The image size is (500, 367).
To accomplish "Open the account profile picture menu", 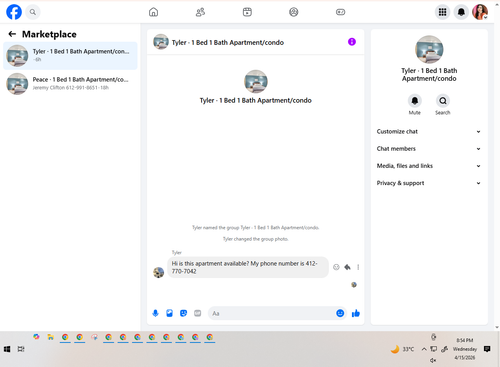I will (x=480, y=12).
